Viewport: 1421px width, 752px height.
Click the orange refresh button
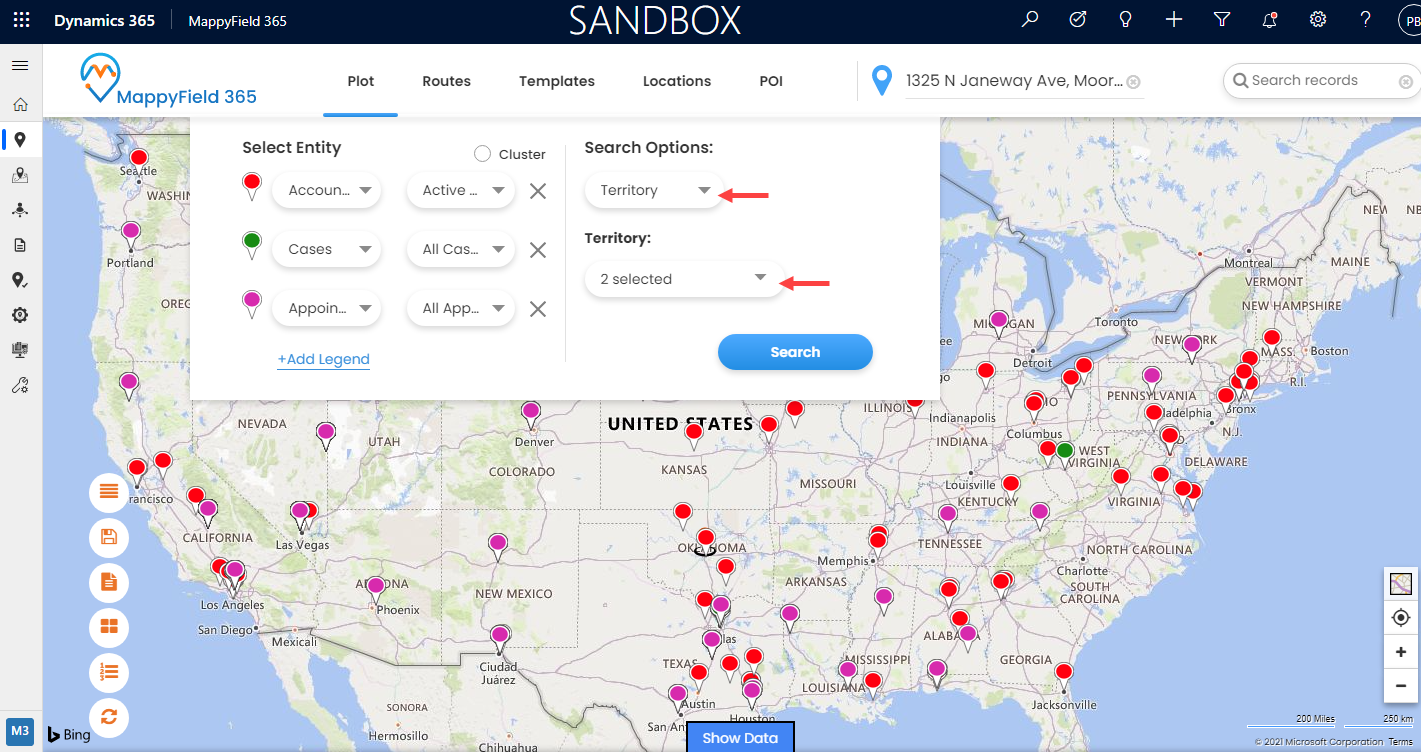[x=109, y=717]
